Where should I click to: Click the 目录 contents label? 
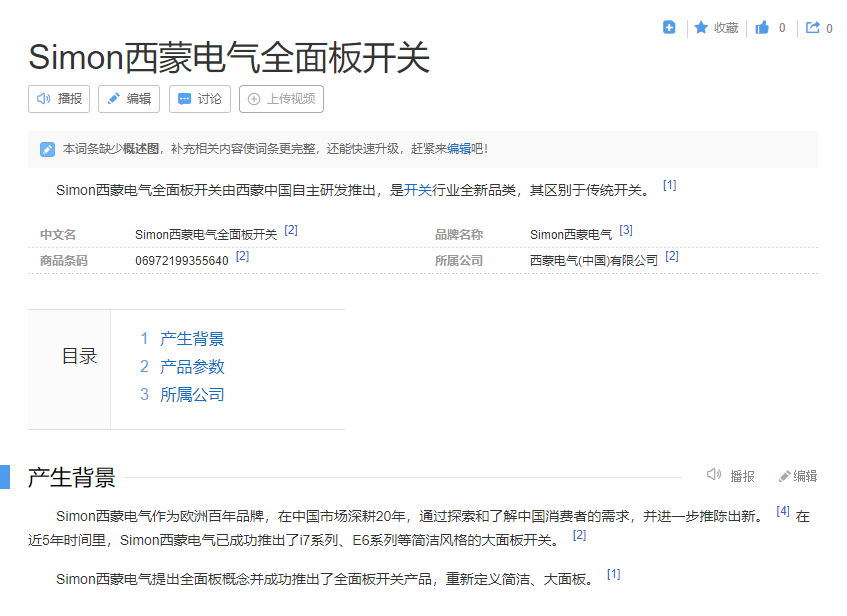click(x=79, y=356)
